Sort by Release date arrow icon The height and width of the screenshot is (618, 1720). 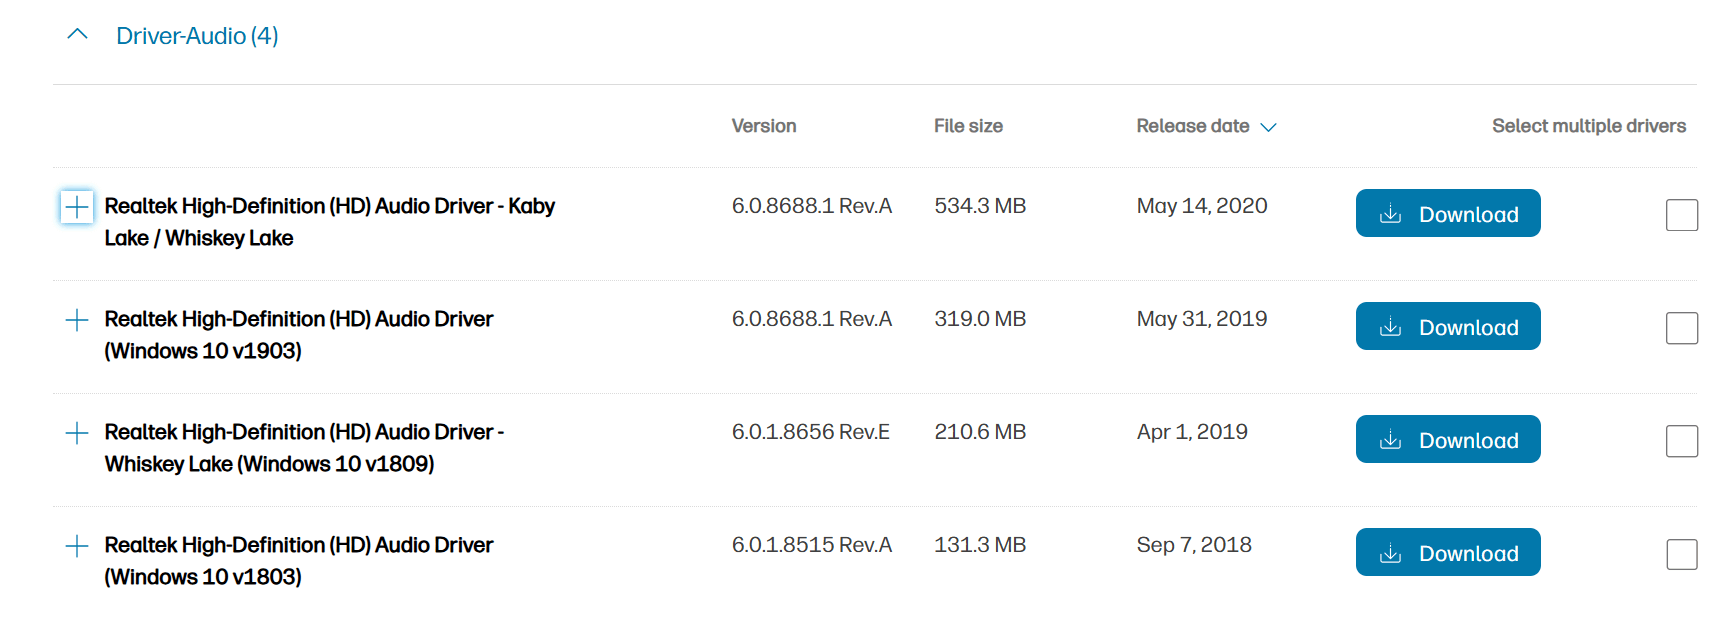tap(1268, 127)
